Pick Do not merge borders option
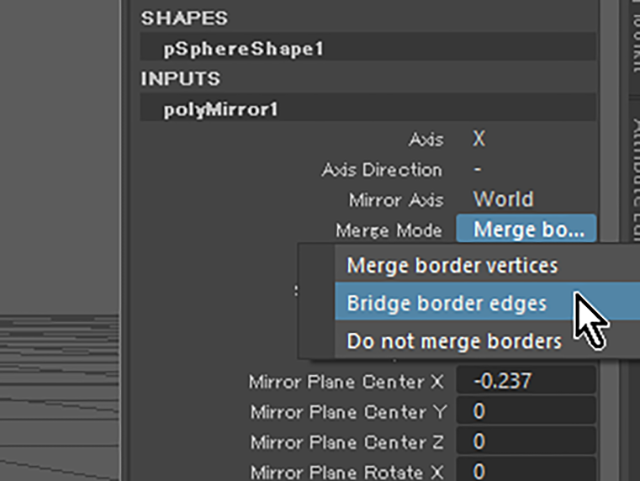This screenshot has width=640, height=481. (454, 342)
